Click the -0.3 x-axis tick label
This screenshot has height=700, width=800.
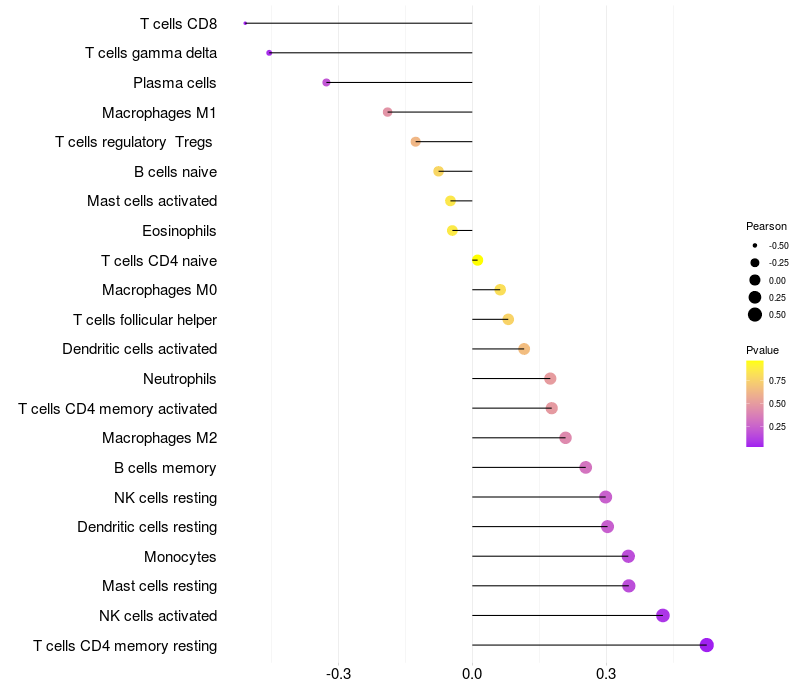338,673
